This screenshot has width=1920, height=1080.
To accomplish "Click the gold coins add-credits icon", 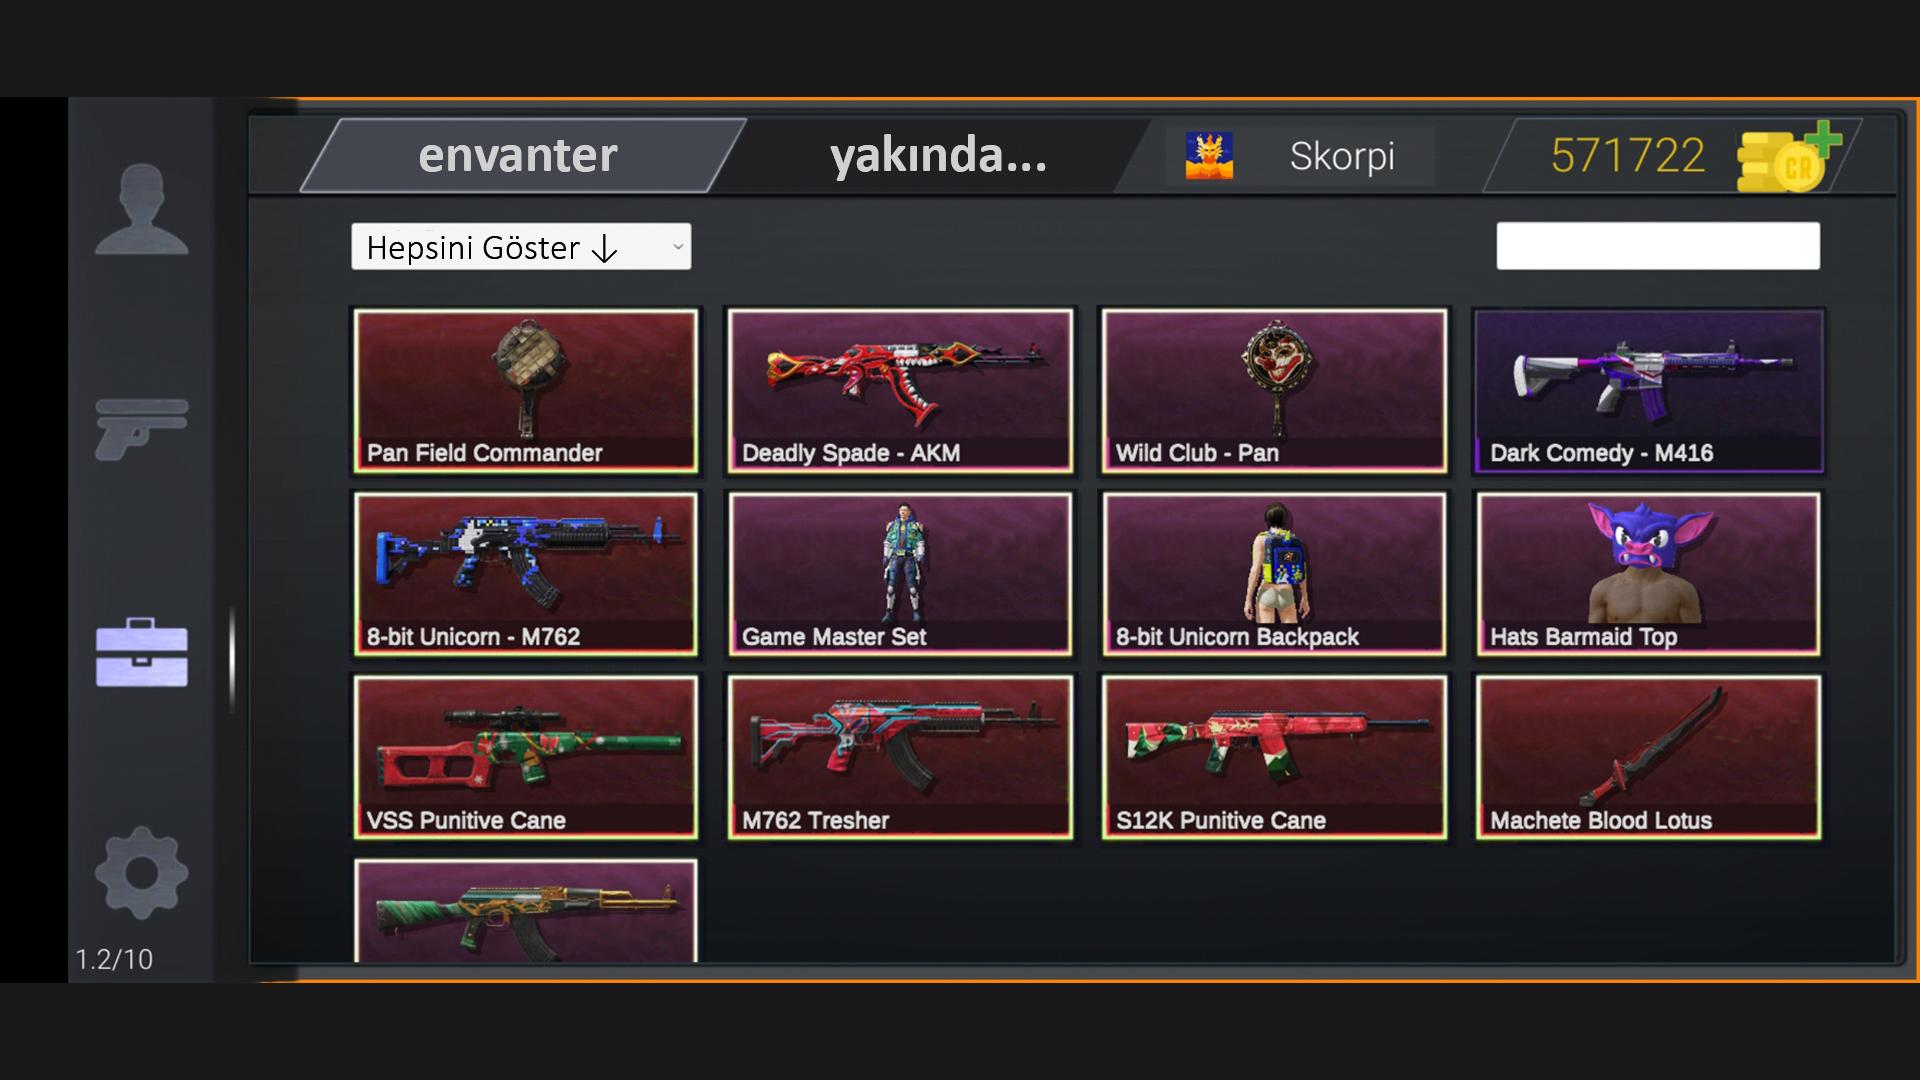I will click(1789, 157).
